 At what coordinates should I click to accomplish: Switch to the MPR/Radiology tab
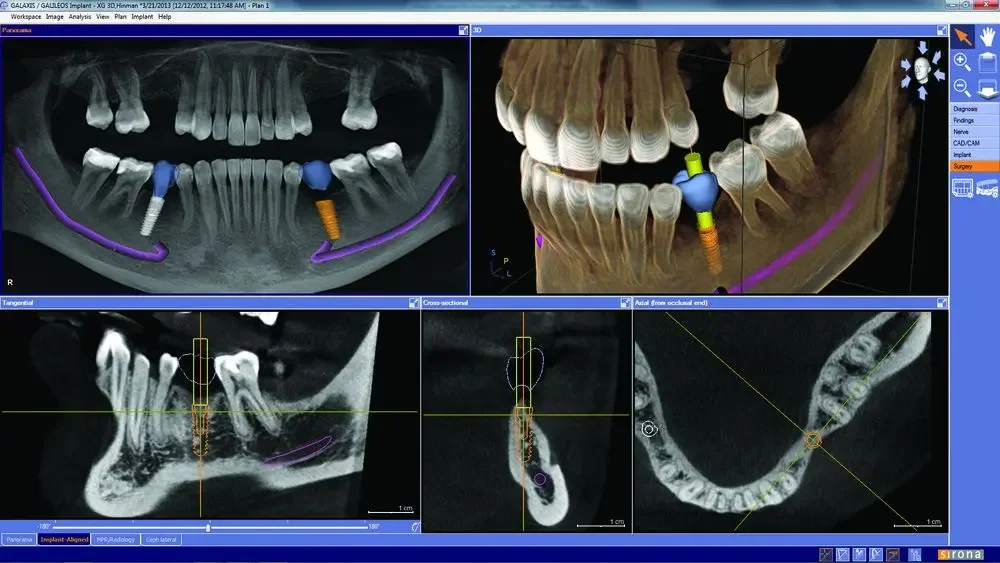coord(115,539)
